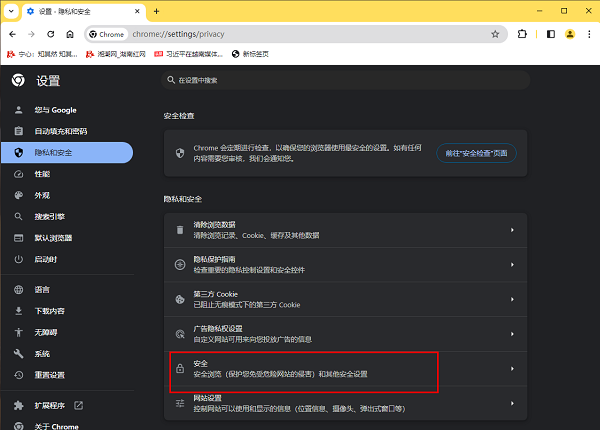Open Chrome's three-dot menu

588,34
